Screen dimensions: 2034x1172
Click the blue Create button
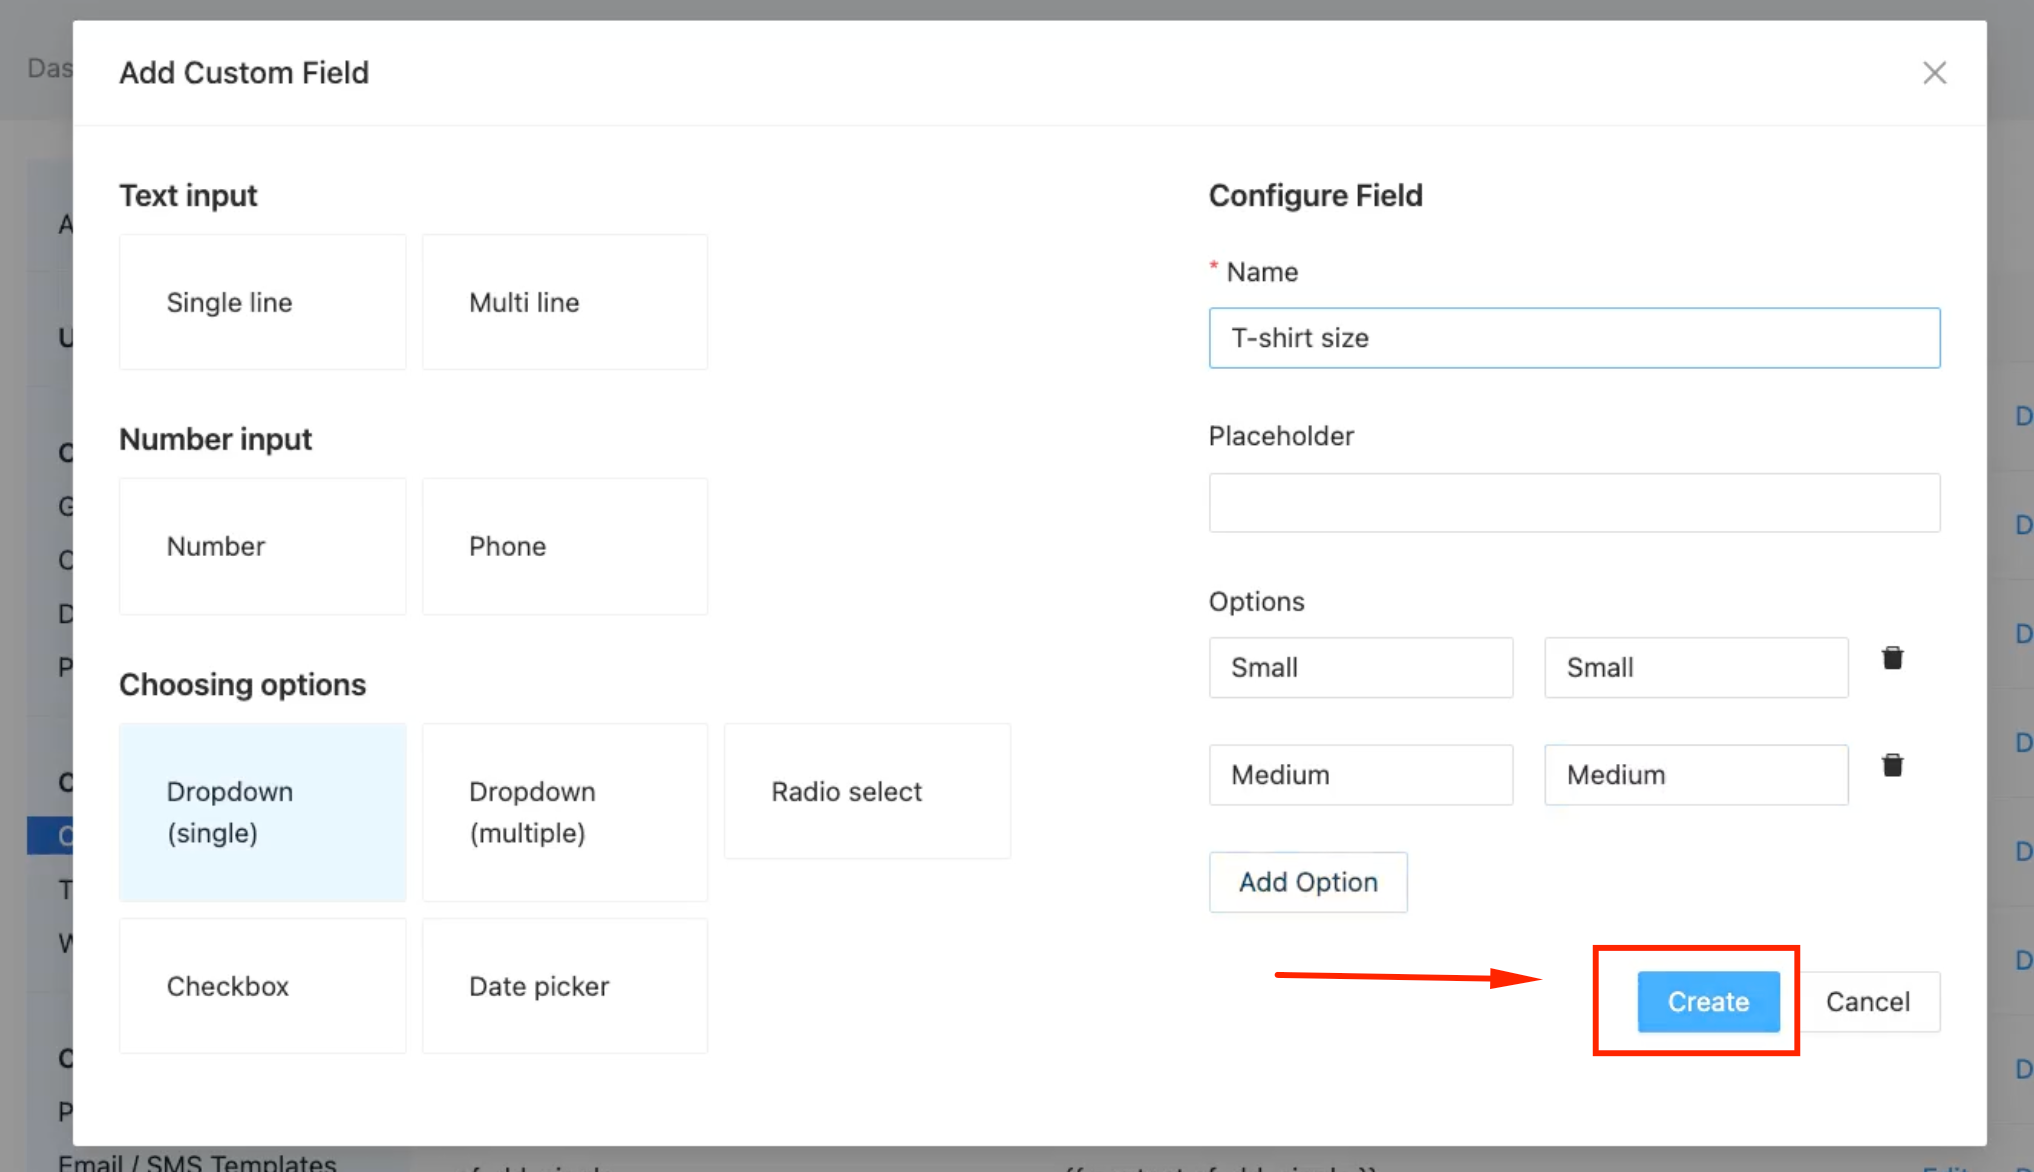1708,1002
